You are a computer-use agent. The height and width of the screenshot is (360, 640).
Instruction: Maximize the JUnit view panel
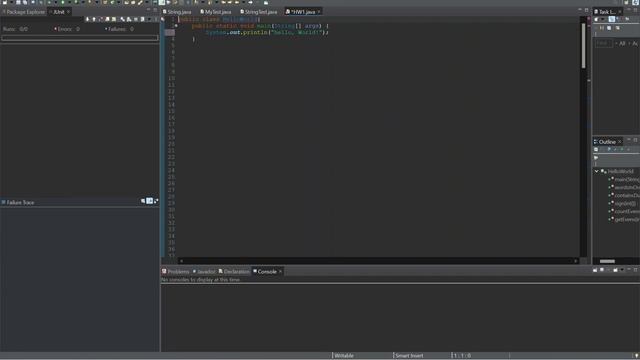(x=155, y=10)
